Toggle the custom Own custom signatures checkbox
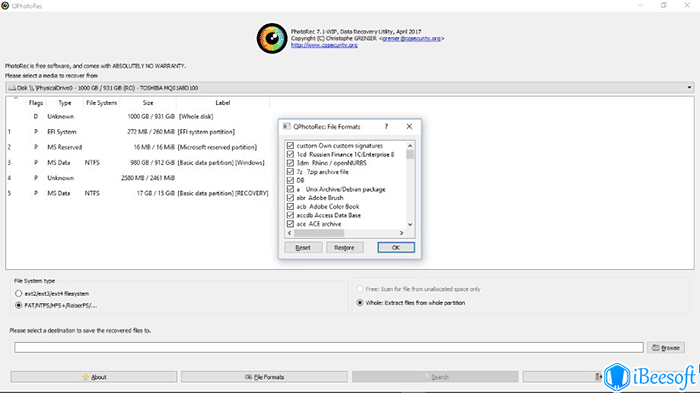 [x=290, y=146]
